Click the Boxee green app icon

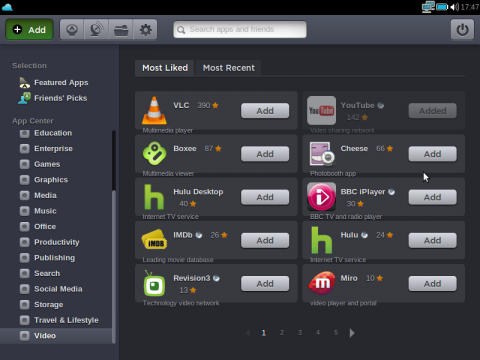[154, 153]
